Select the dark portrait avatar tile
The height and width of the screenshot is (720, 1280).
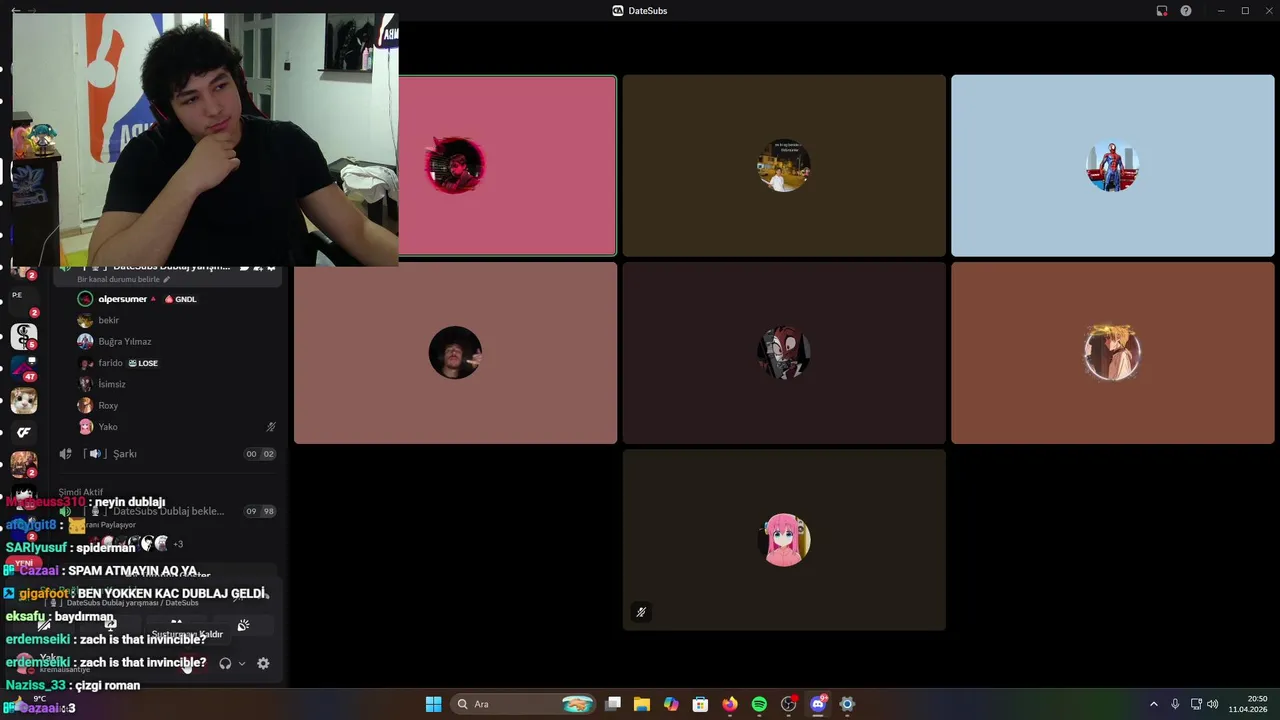click(x=455, y=353)
